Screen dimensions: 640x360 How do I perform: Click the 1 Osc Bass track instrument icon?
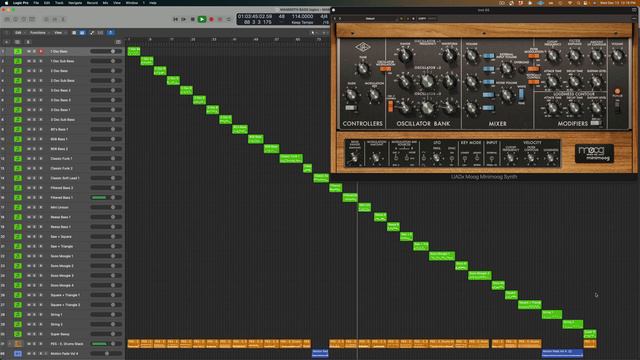coord(18,51)
